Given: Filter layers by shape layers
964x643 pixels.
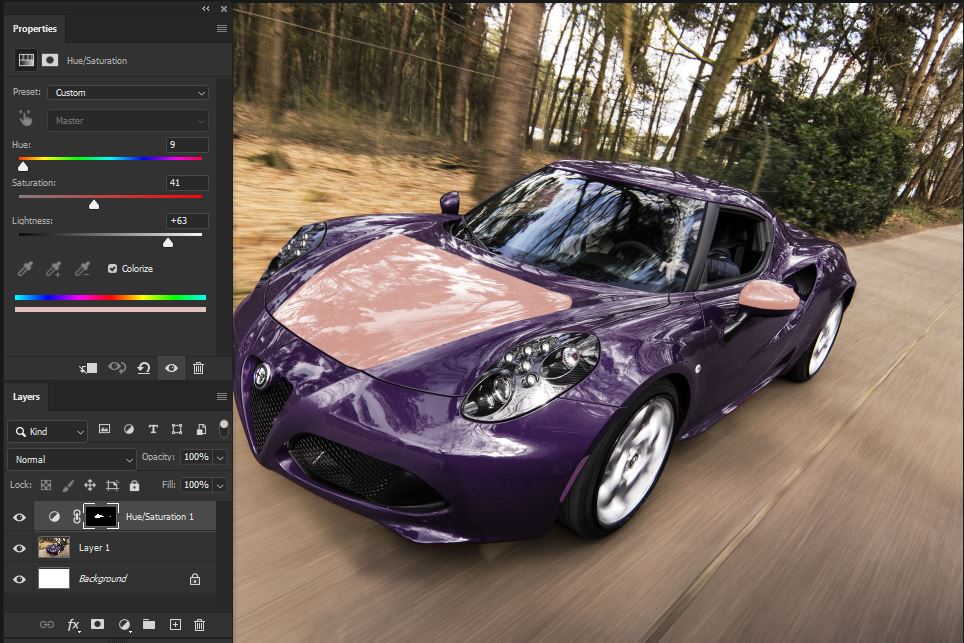Looking at the screenshot, I should [177, 429].
